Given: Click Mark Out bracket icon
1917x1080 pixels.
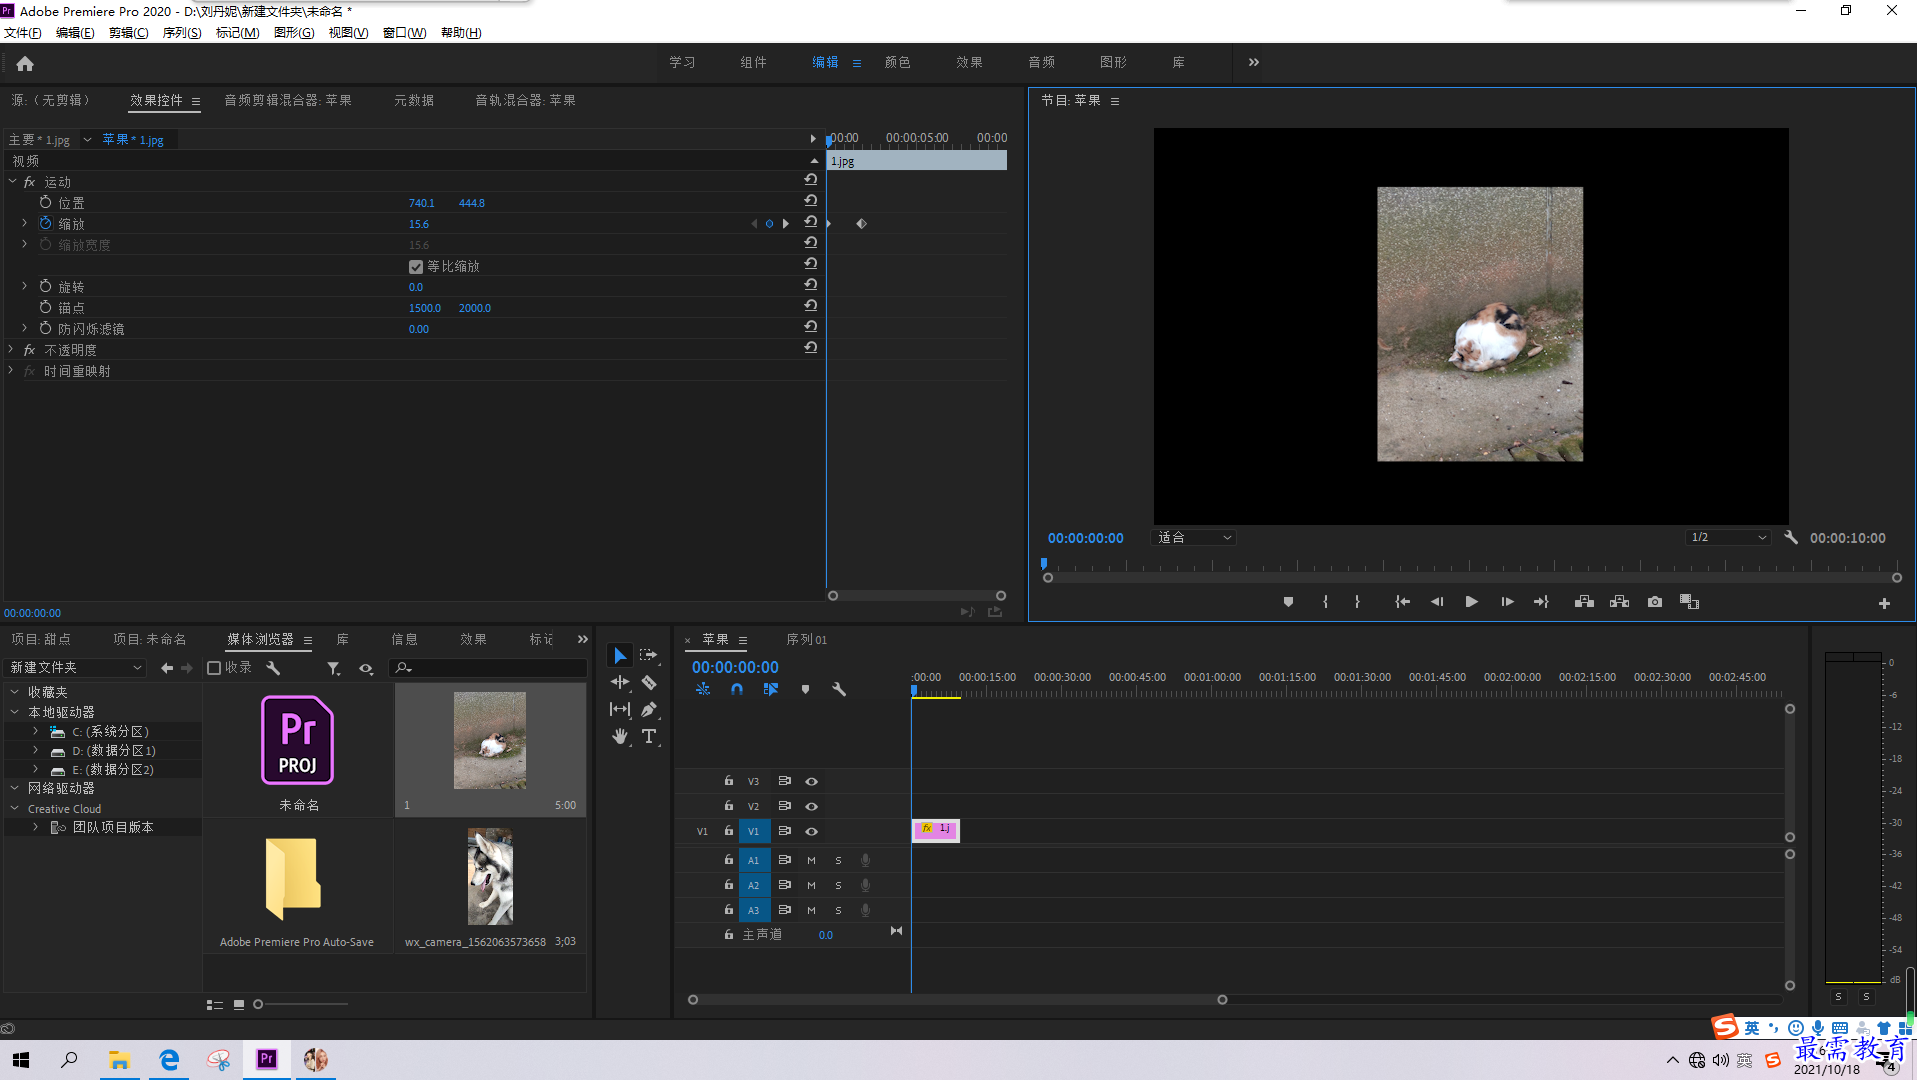Looking at the screenshot, I should coord(1357,602).
